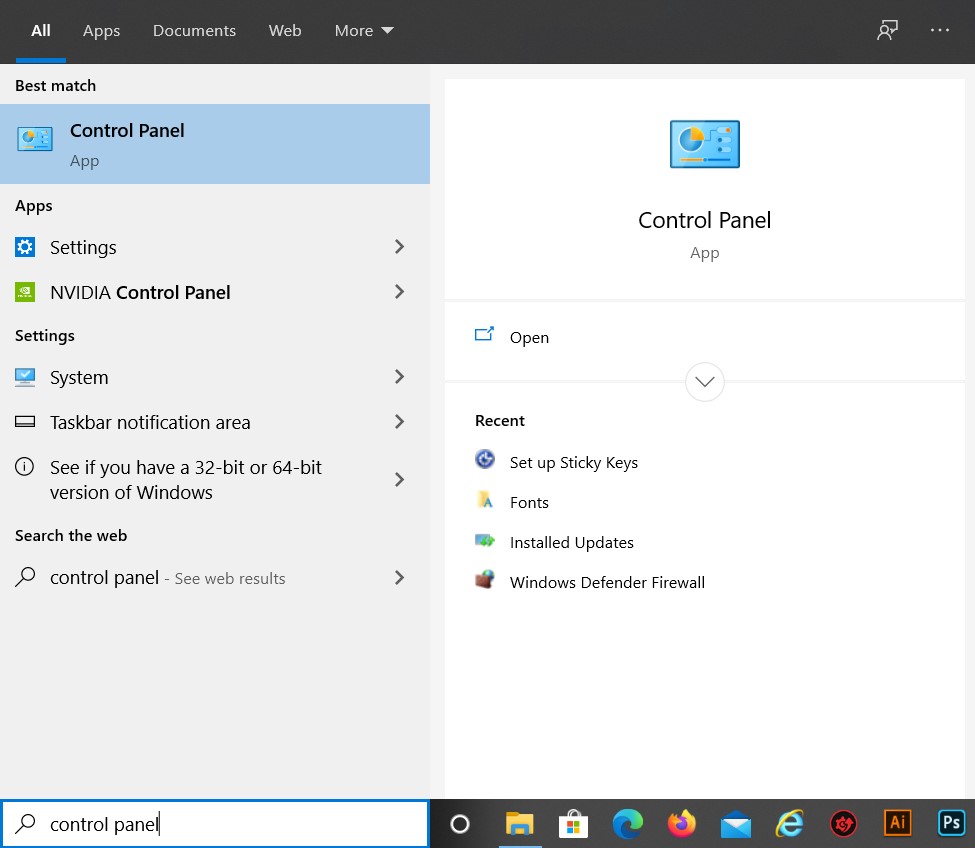Expand NVIDIA Control Panel options arrow
Screen dimensions: 975x848
pos(399,292)
